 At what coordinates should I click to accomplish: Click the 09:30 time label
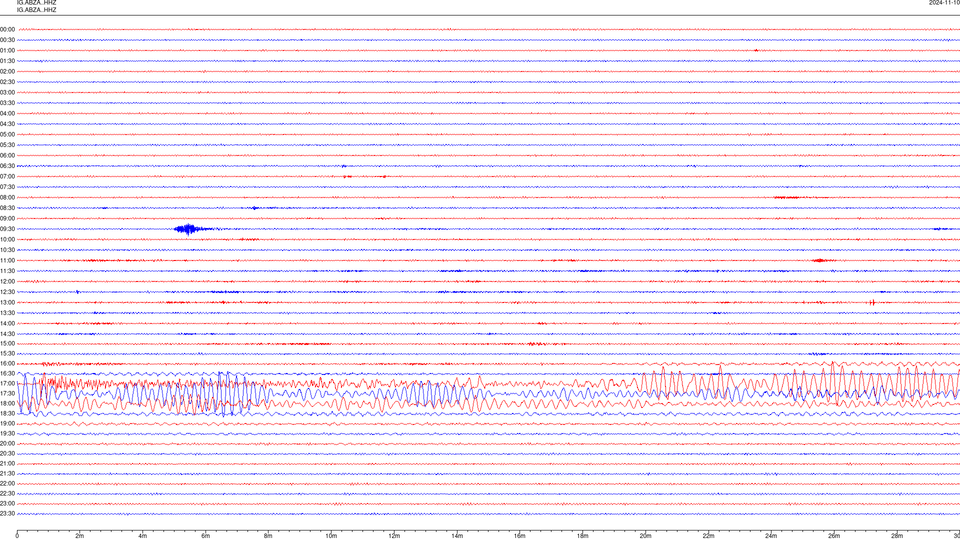[x=7, y=229]
